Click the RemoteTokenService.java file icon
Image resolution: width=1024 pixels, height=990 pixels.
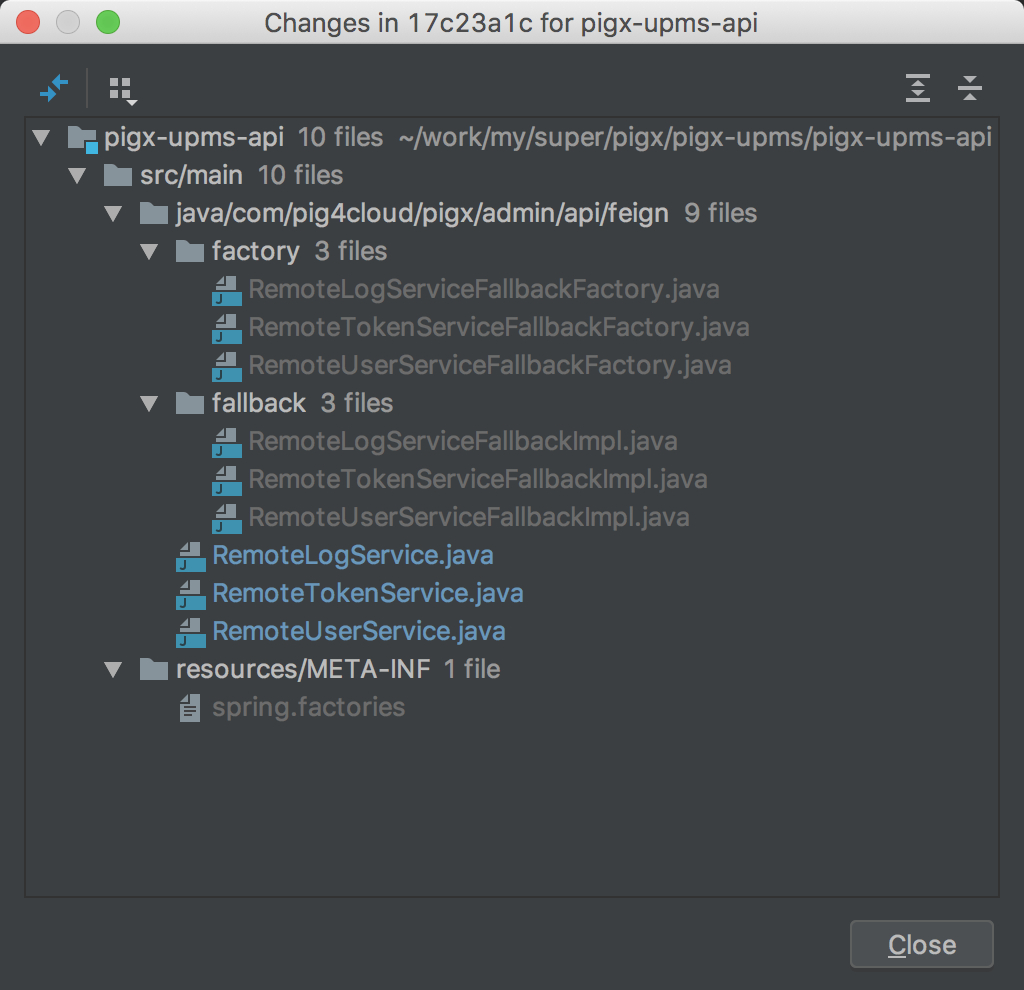tap(191, 594)
